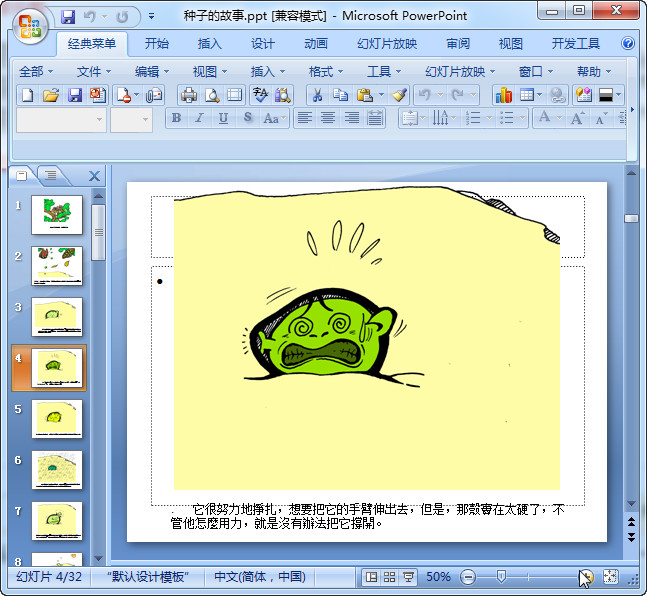Open the 格式 classic menu
The height and width of the screenshot is (596, 647).
tap(326, 72)
